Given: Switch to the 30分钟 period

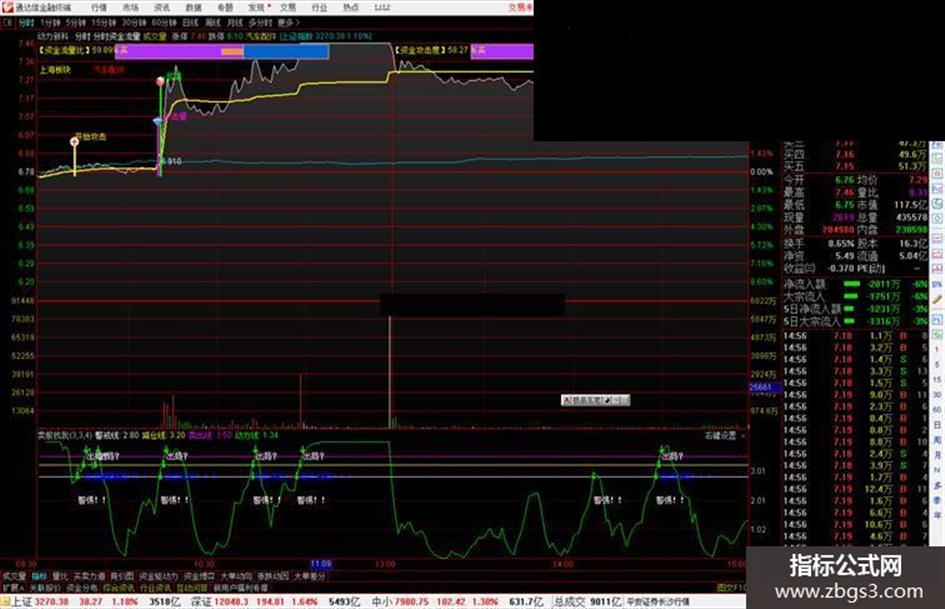Looking at the screenshot, I should [133, 23].
